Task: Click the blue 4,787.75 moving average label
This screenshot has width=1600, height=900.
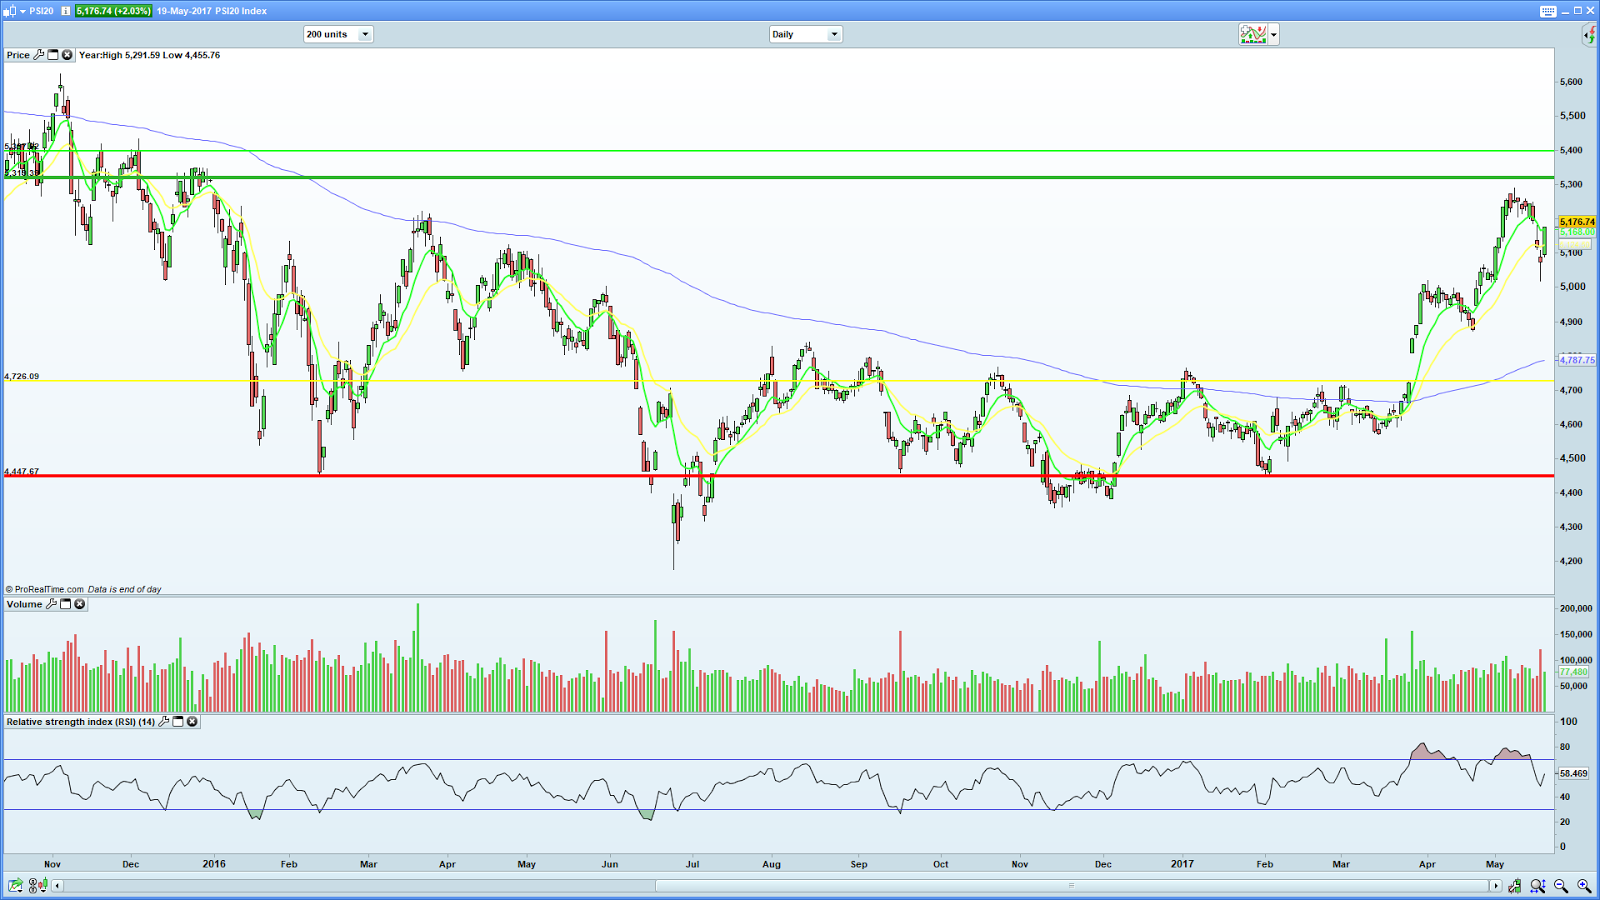Action: click(1577, 360)
